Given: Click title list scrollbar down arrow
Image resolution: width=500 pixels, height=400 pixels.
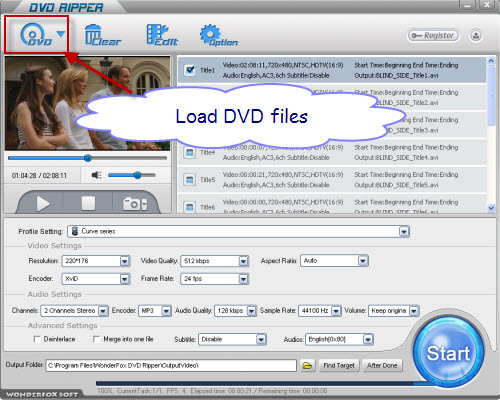Looking at the screenshot, I should 491,208.
